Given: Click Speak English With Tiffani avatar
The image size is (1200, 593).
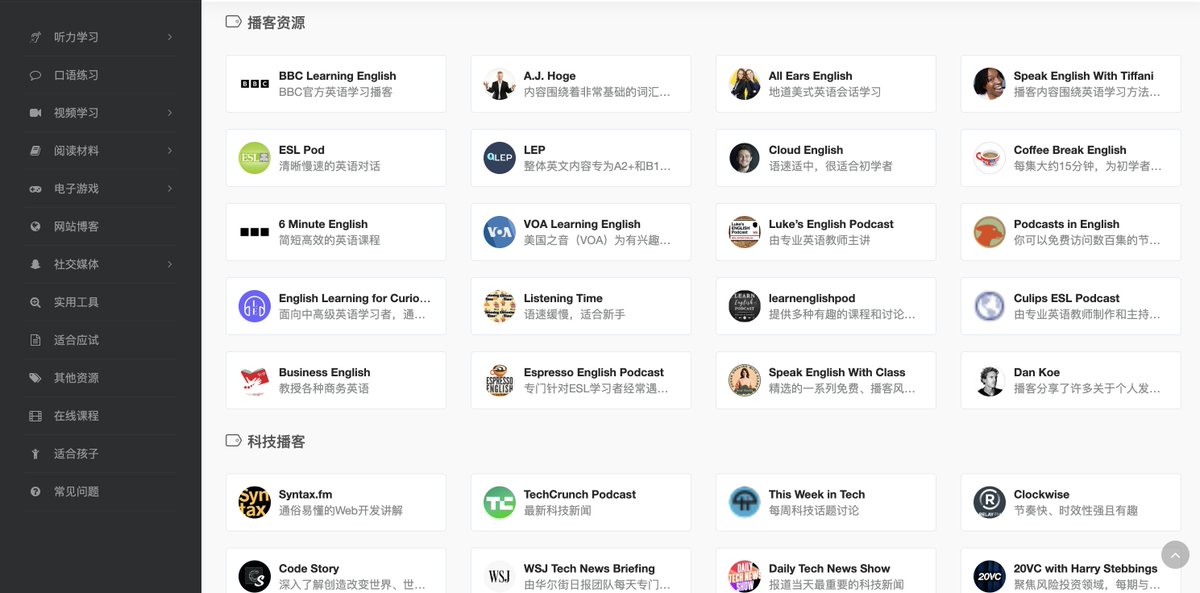Looking at the screenshot, I should coord(989,84).
